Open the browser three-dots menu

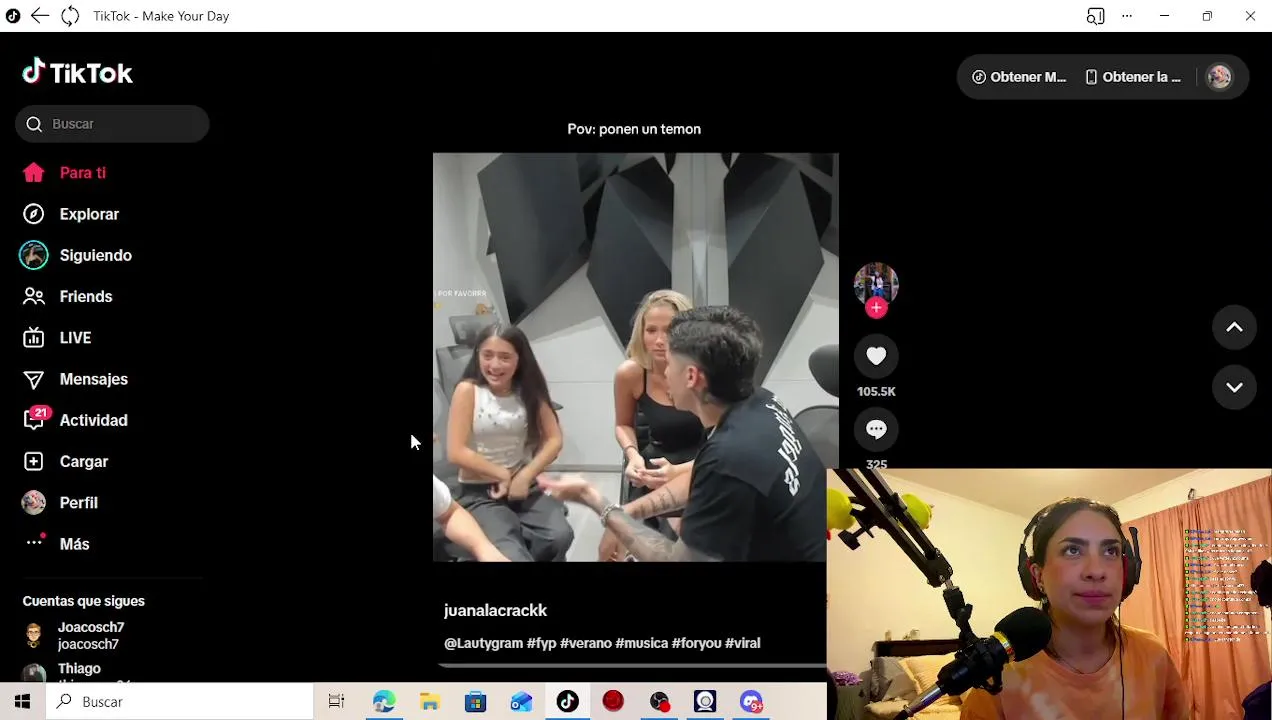pyautogui.click(x=1127, y=16)
